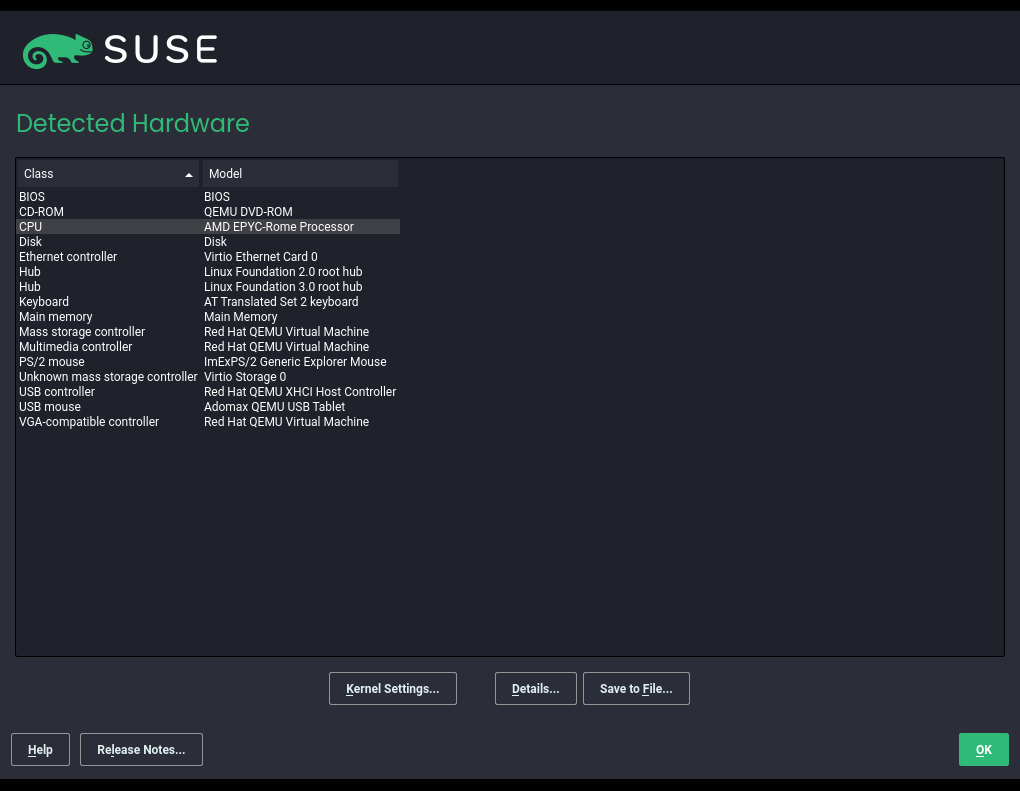Click the SUSE chameleon logo
Screen dimensions: 1020x791
coord(55,47)
